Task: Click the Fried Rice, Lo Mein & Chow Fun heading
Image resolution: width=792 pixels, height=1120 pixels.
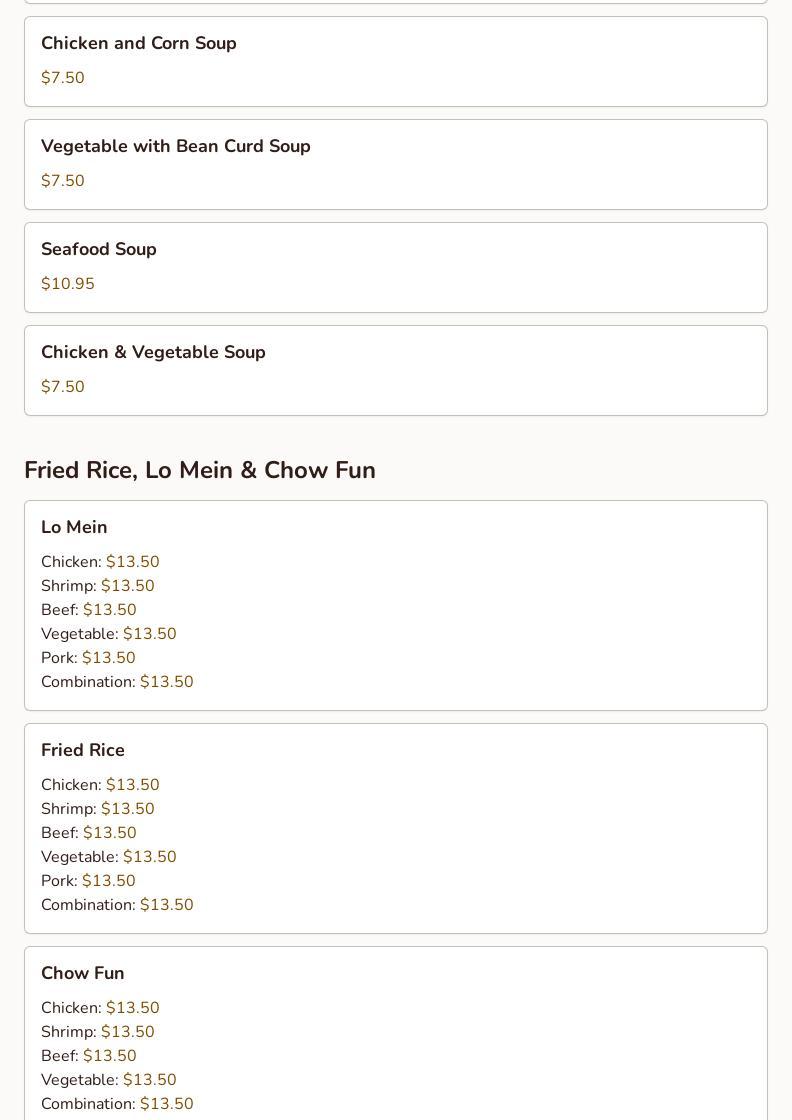Action: point(200,470)
